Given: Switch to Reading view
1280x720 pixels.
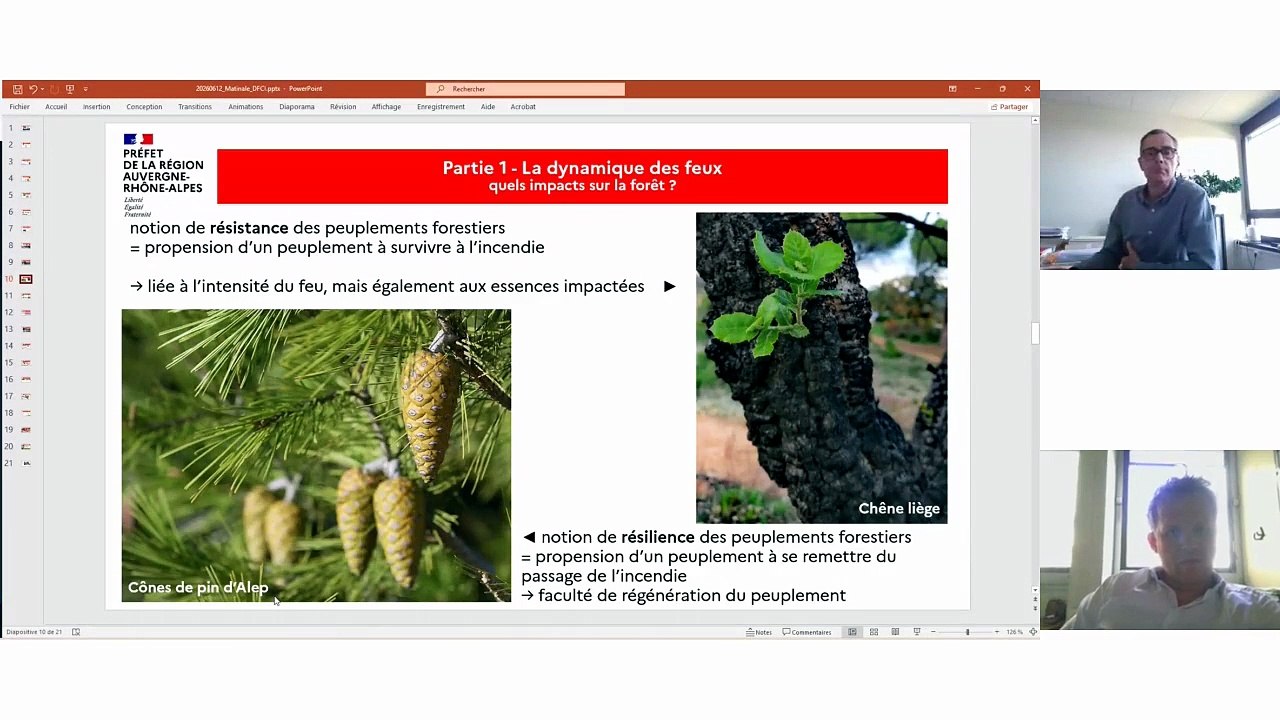Looking at the screenshot, I should [895, 632].
